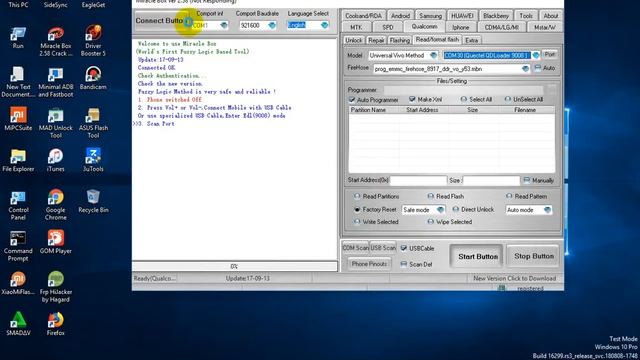
Task: Open the Language Select dropdown
Action: pyautogui.click(x=324, y=25)
